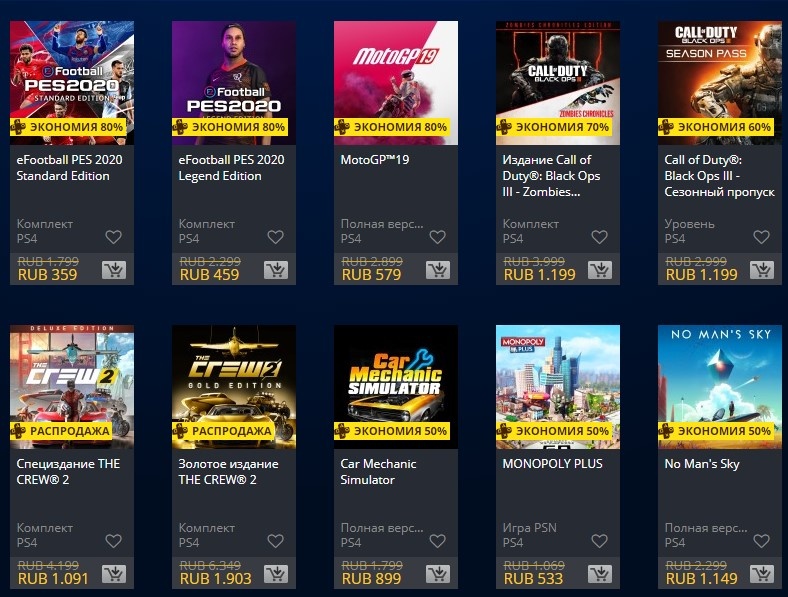This screenshot has width=788, height=597.
Task: Open Black Ops III Zombies Chronicles cover
Action: click(x=558, y=83)
